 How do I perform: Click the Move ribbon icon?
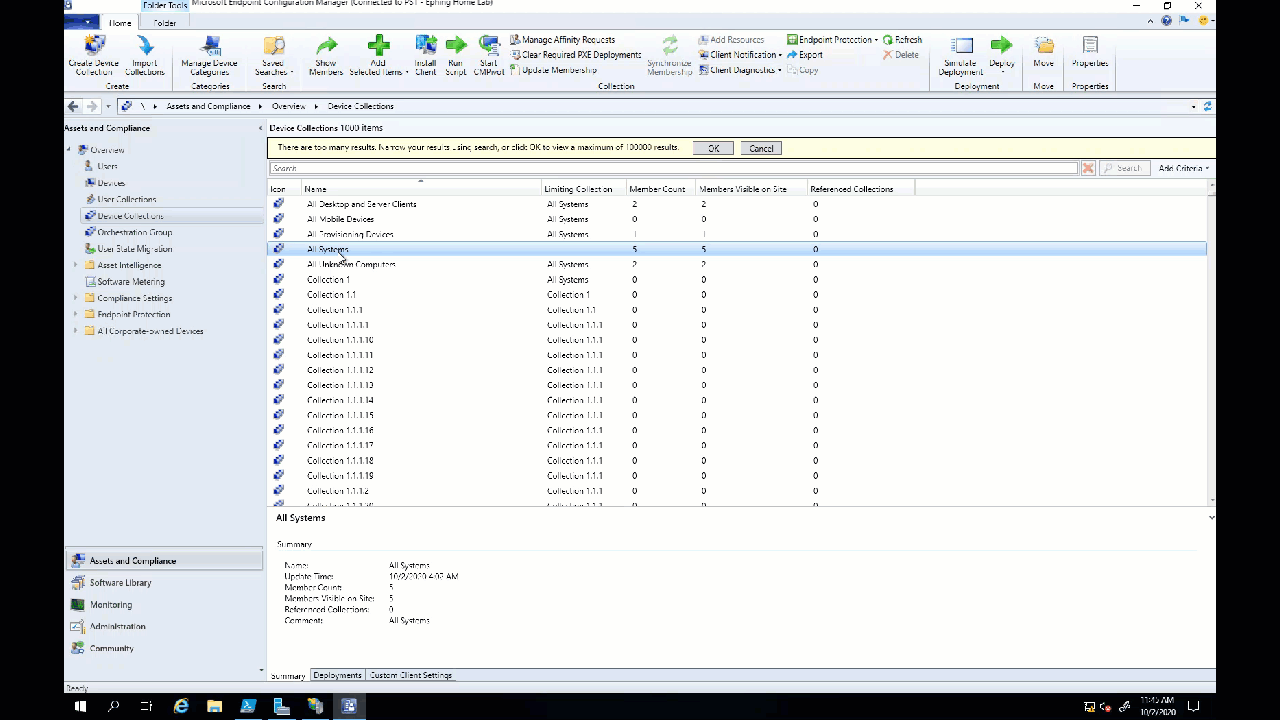pyautogui.click(x=1044, y=55)
